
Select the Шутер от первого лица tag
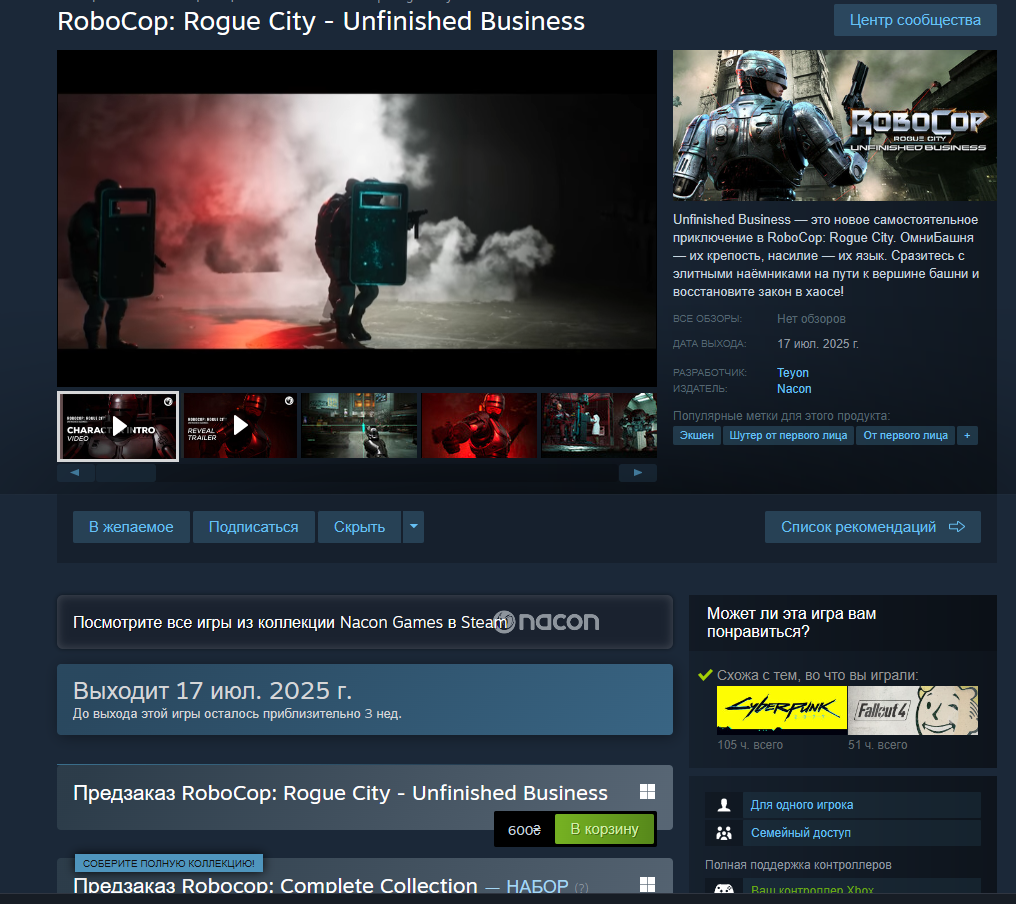pos(788,435)
